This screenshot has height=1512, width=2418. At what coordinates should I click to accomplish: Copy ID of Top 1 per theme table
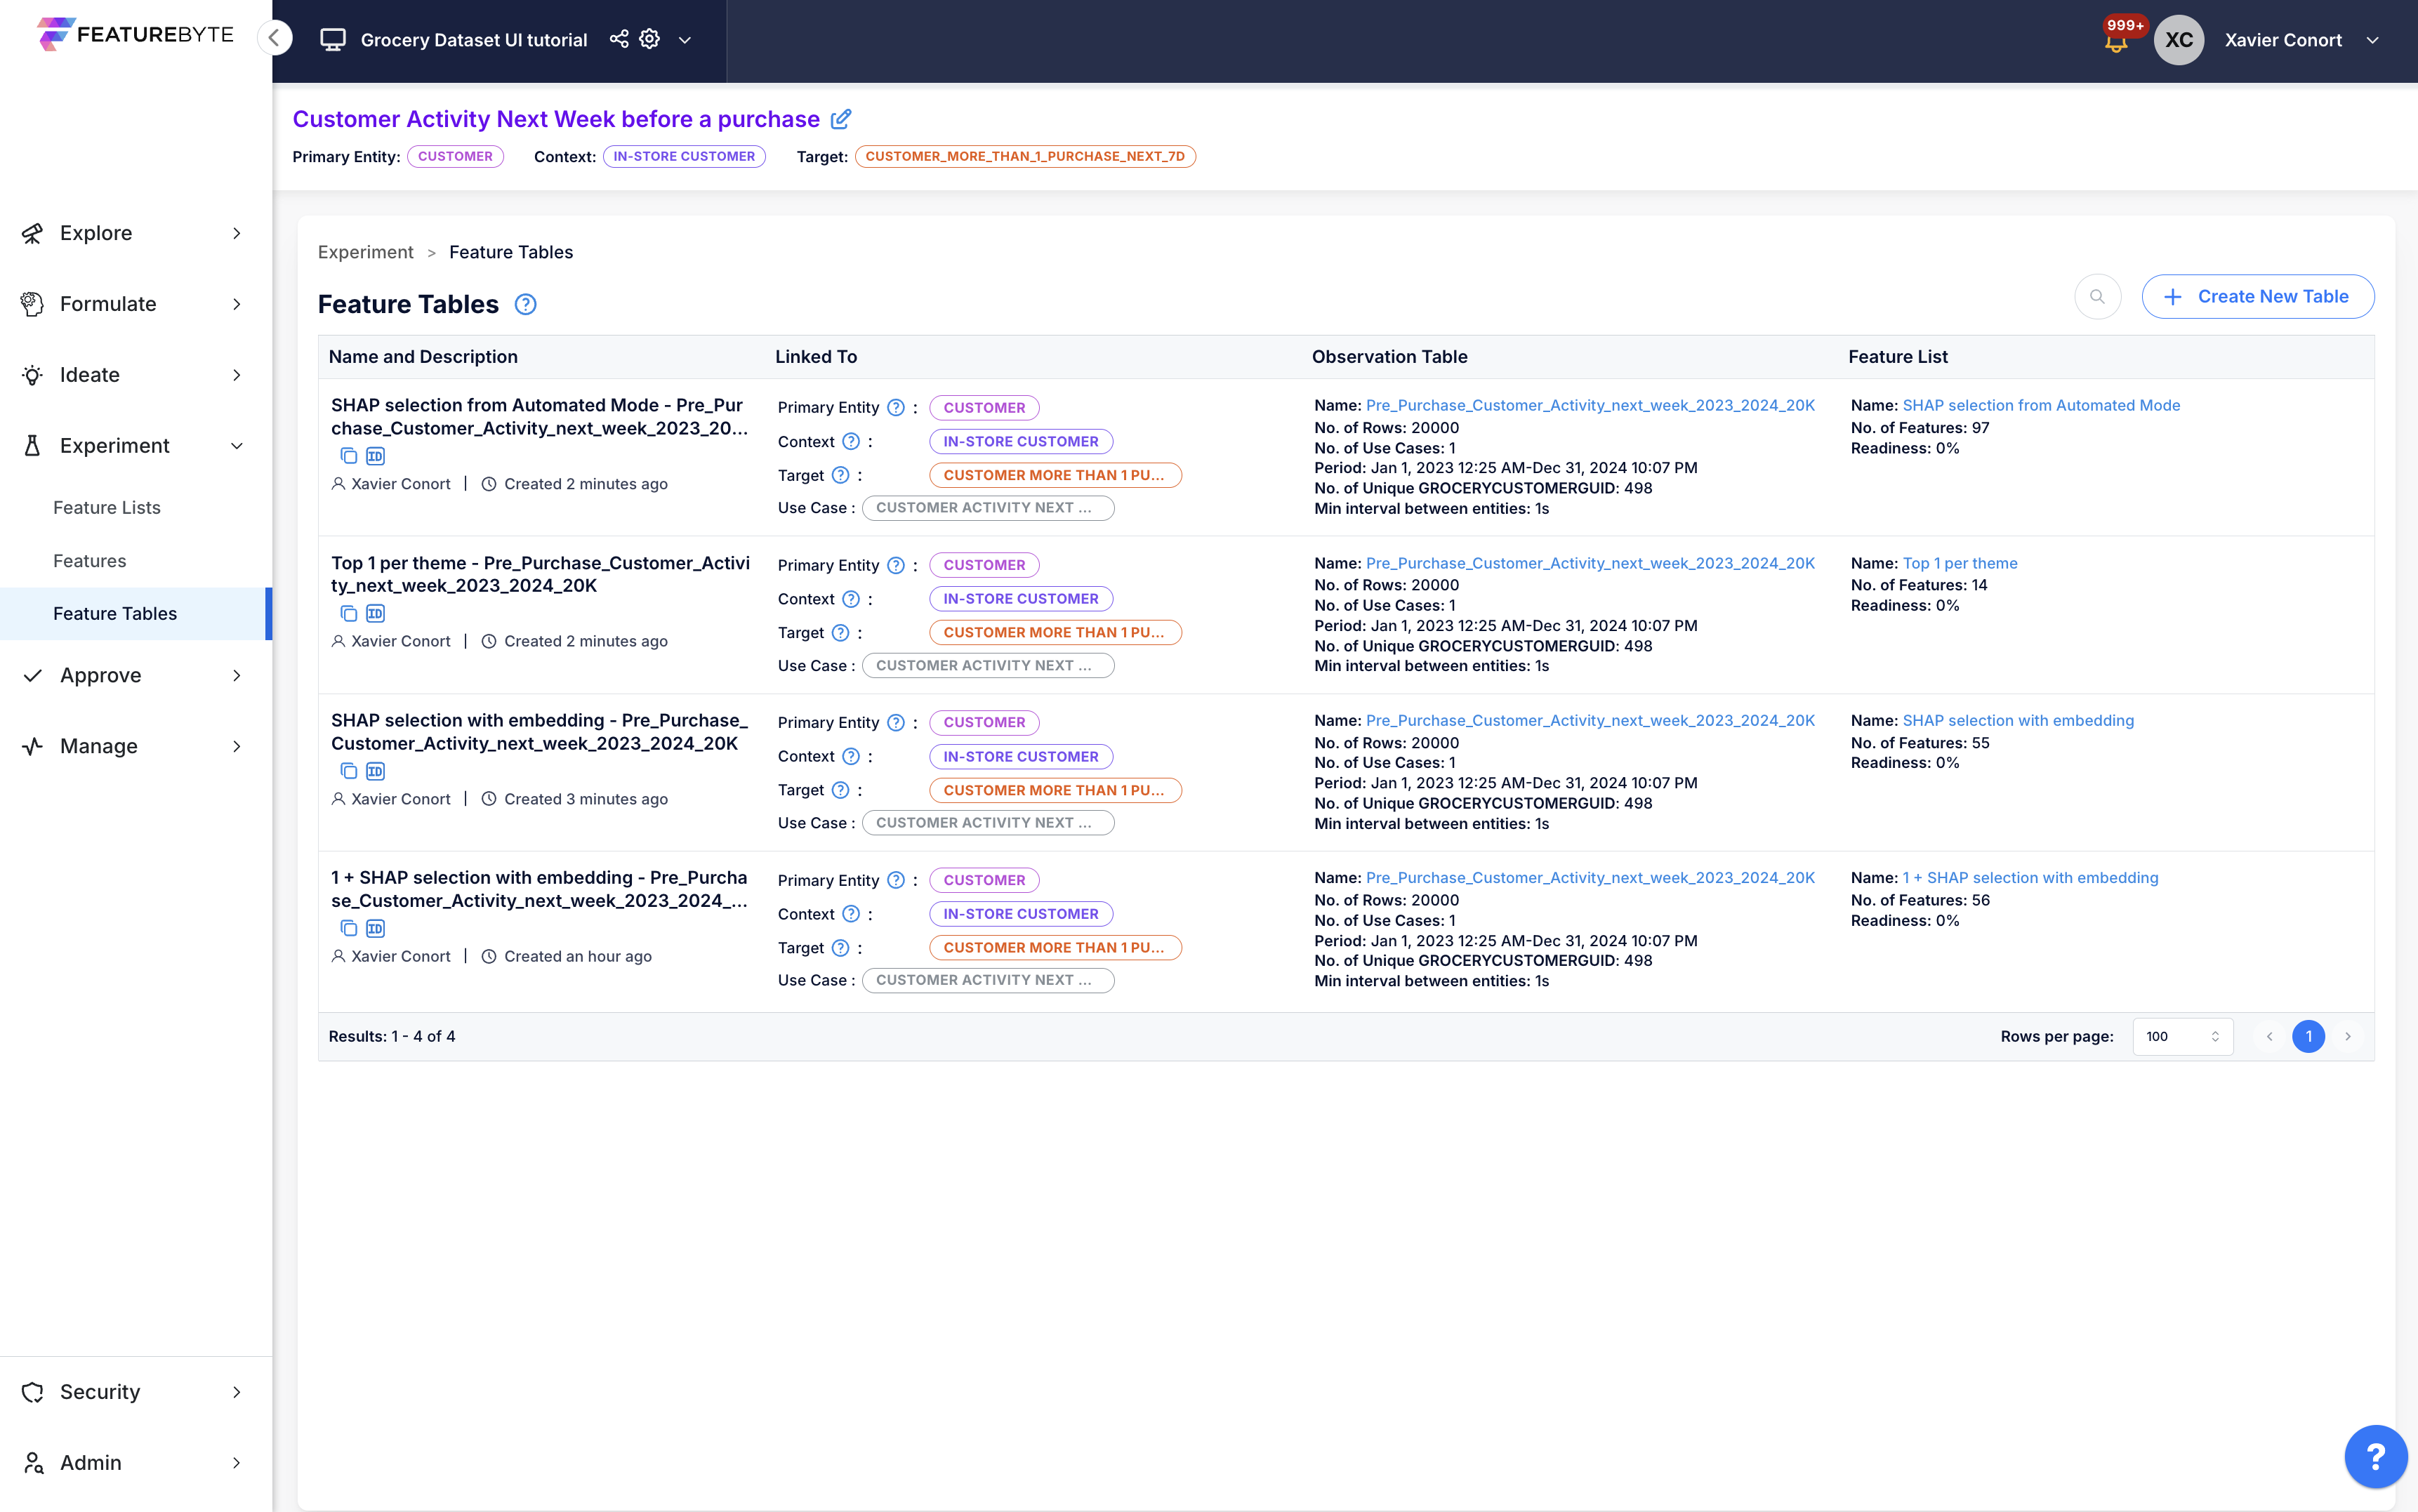[x=375, y=613]
